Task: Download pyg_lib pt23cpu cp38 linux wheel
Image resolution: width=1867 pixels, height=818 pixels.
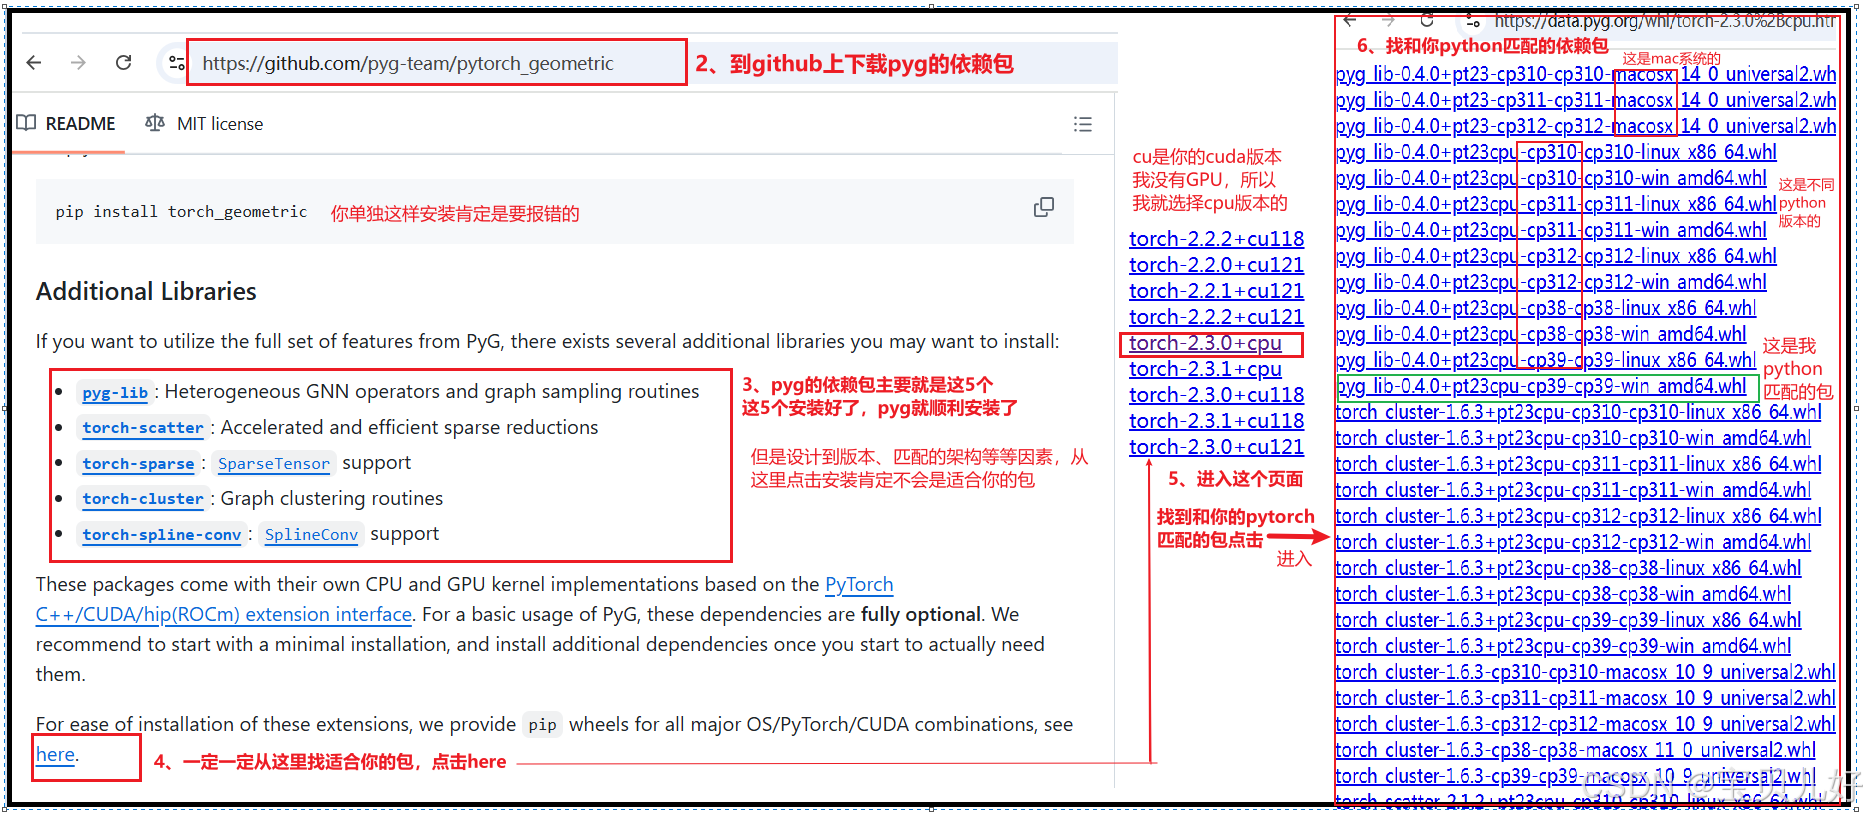Action: (1546, 308)
